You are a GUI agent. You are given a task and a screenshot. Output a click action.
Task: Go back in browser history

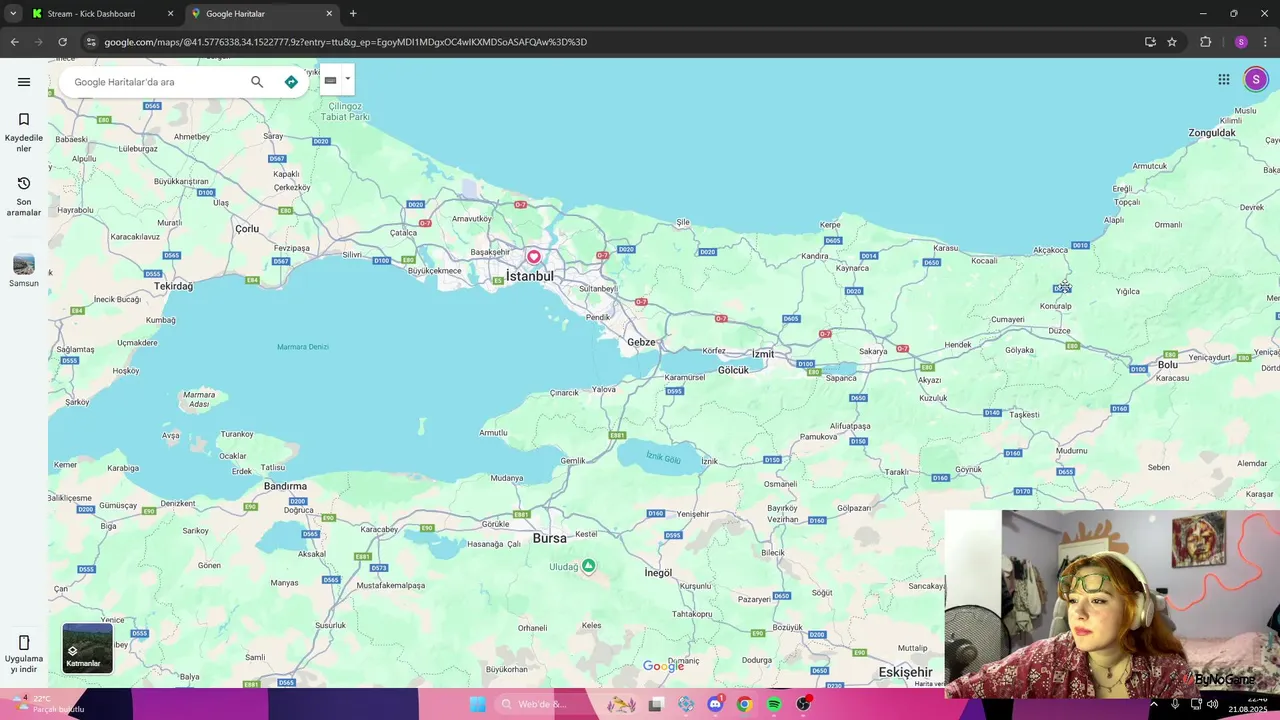click(15, 42)
